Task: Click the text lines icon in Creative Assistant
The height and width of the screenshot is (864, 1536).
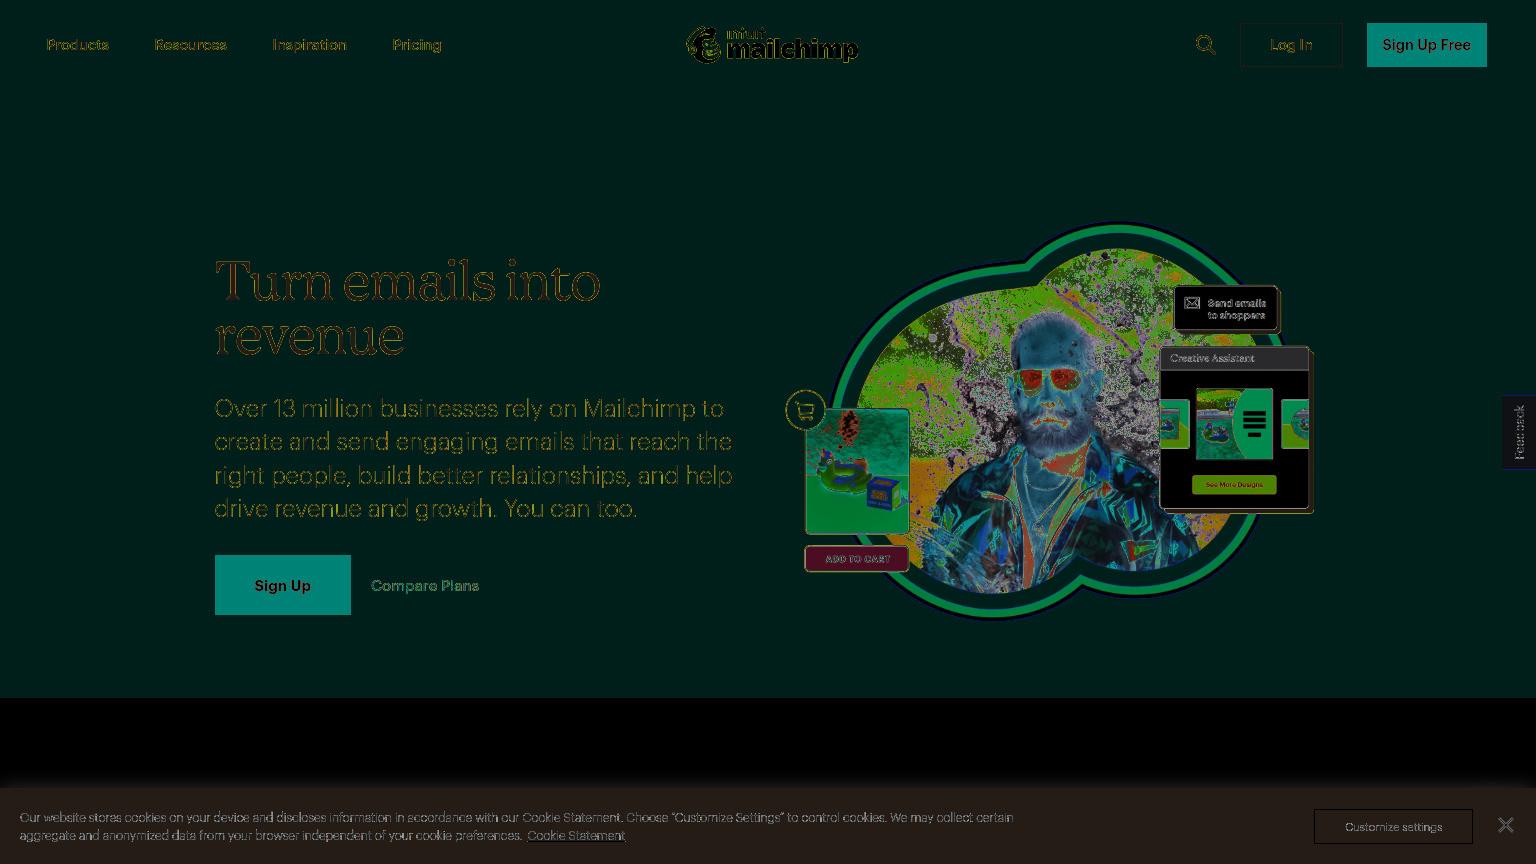Action: pos(1254,423)
